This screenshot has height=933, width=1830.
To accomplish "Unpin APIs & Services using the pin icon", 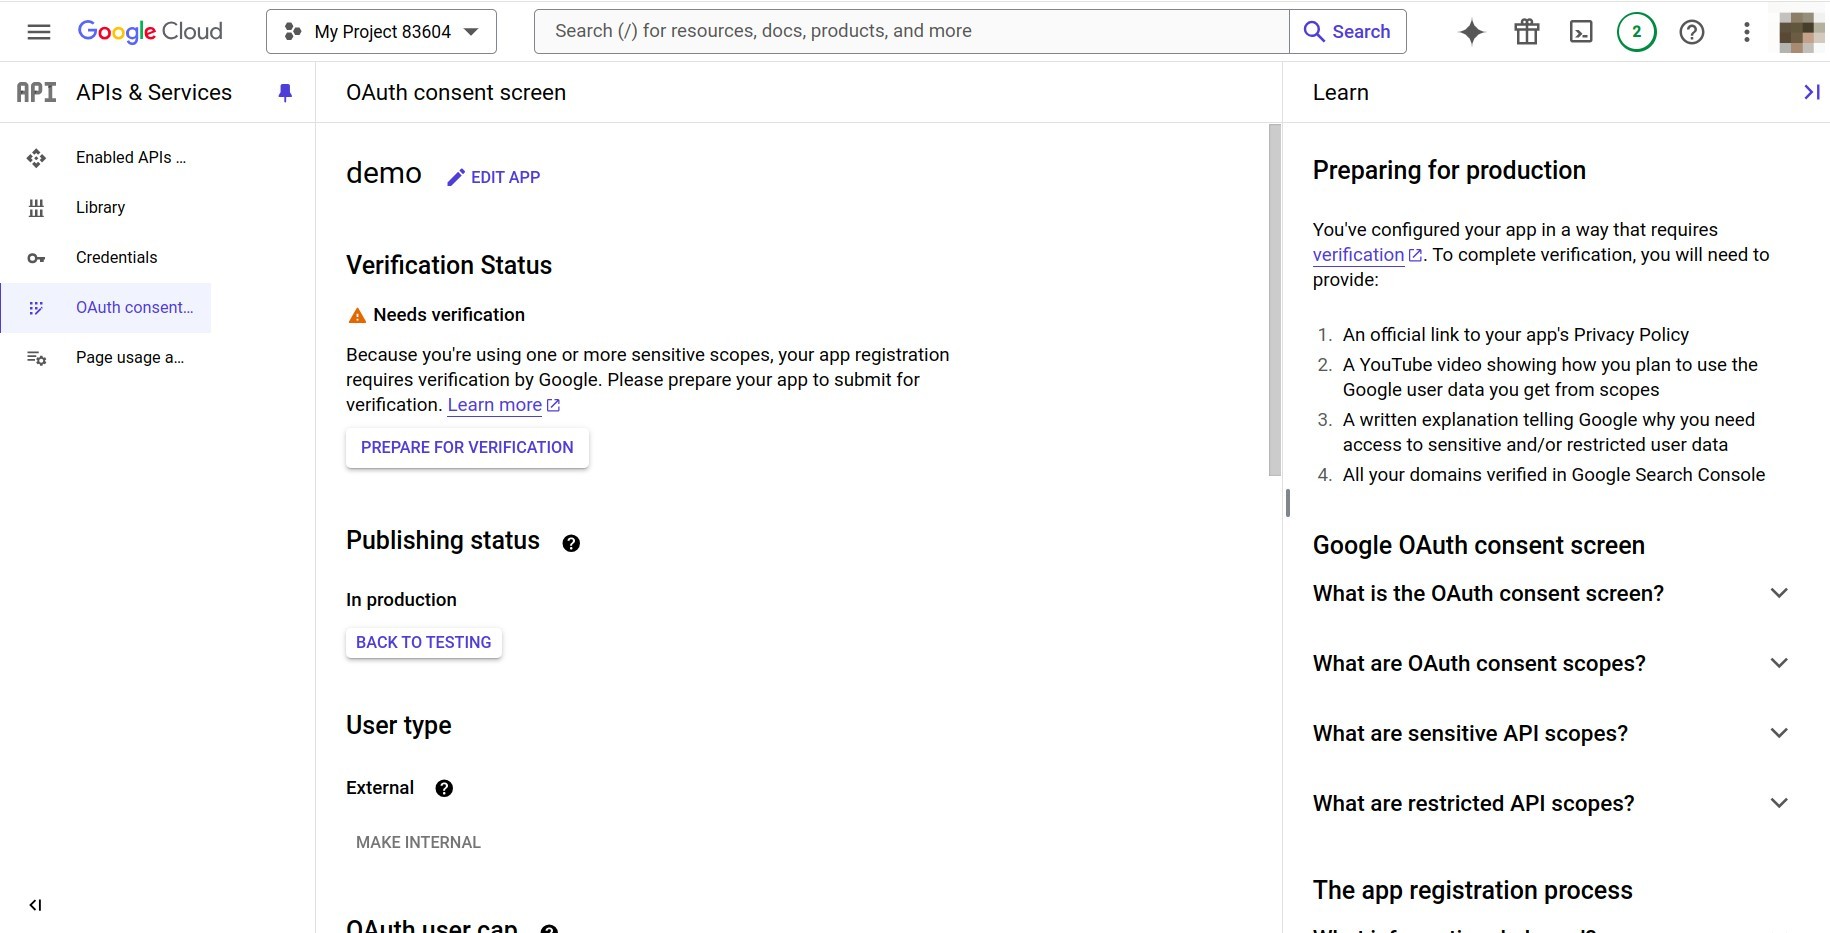I will [x=285, y=92].
